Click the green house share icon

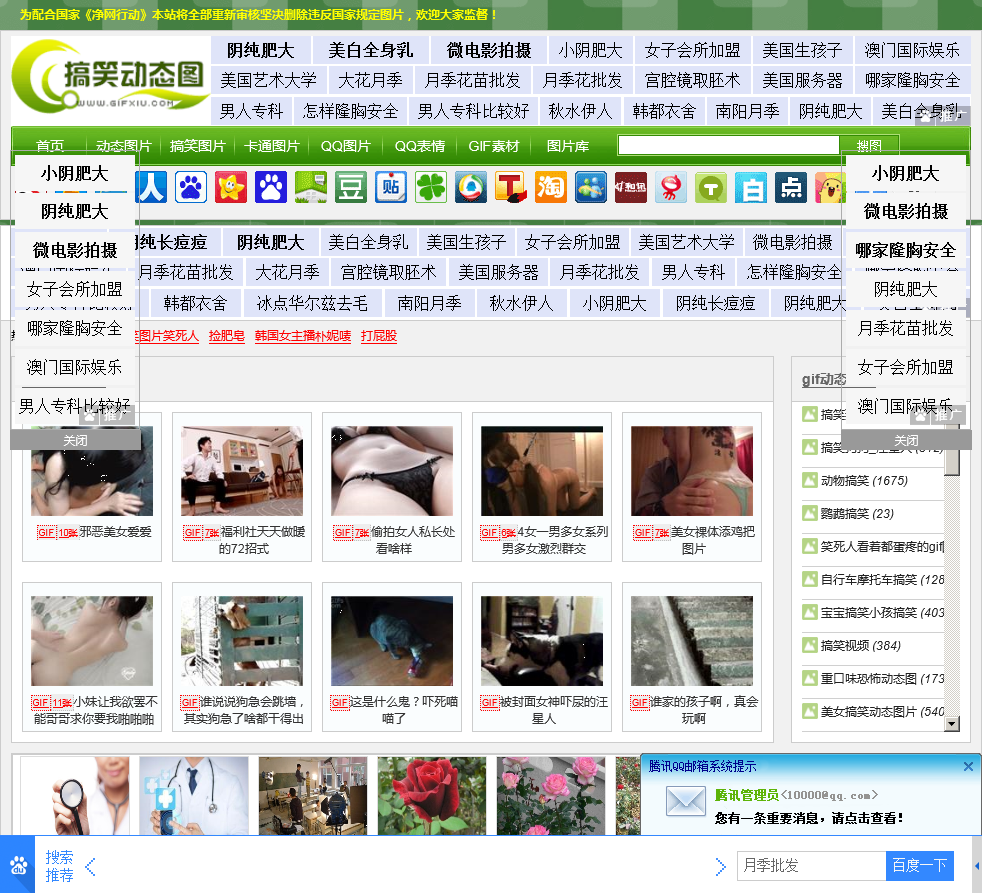click(x=311, y=187)
